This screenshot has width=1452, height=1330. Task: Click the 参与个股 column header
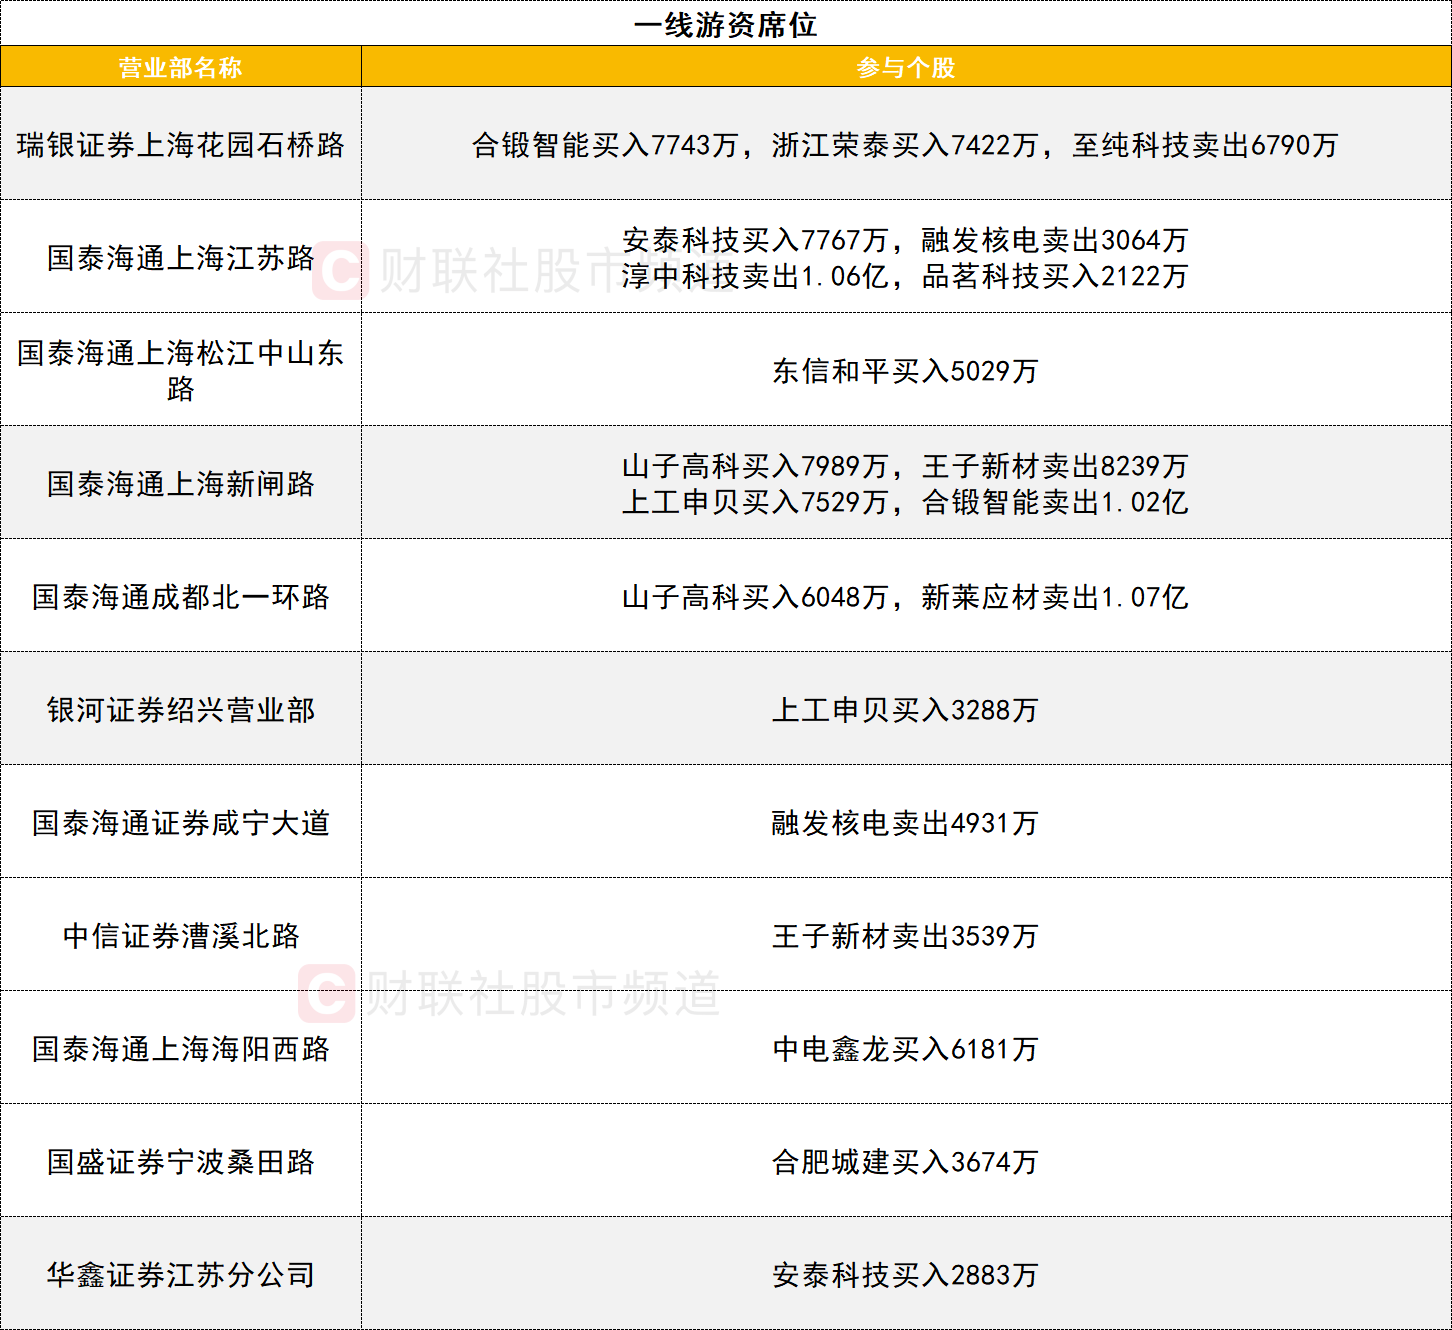(x=905, y=67)
